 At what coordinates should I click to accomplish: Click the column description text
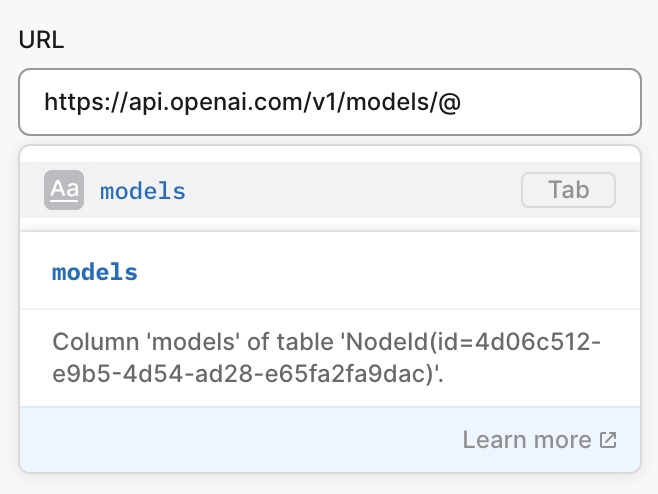(x=328, y=359)
